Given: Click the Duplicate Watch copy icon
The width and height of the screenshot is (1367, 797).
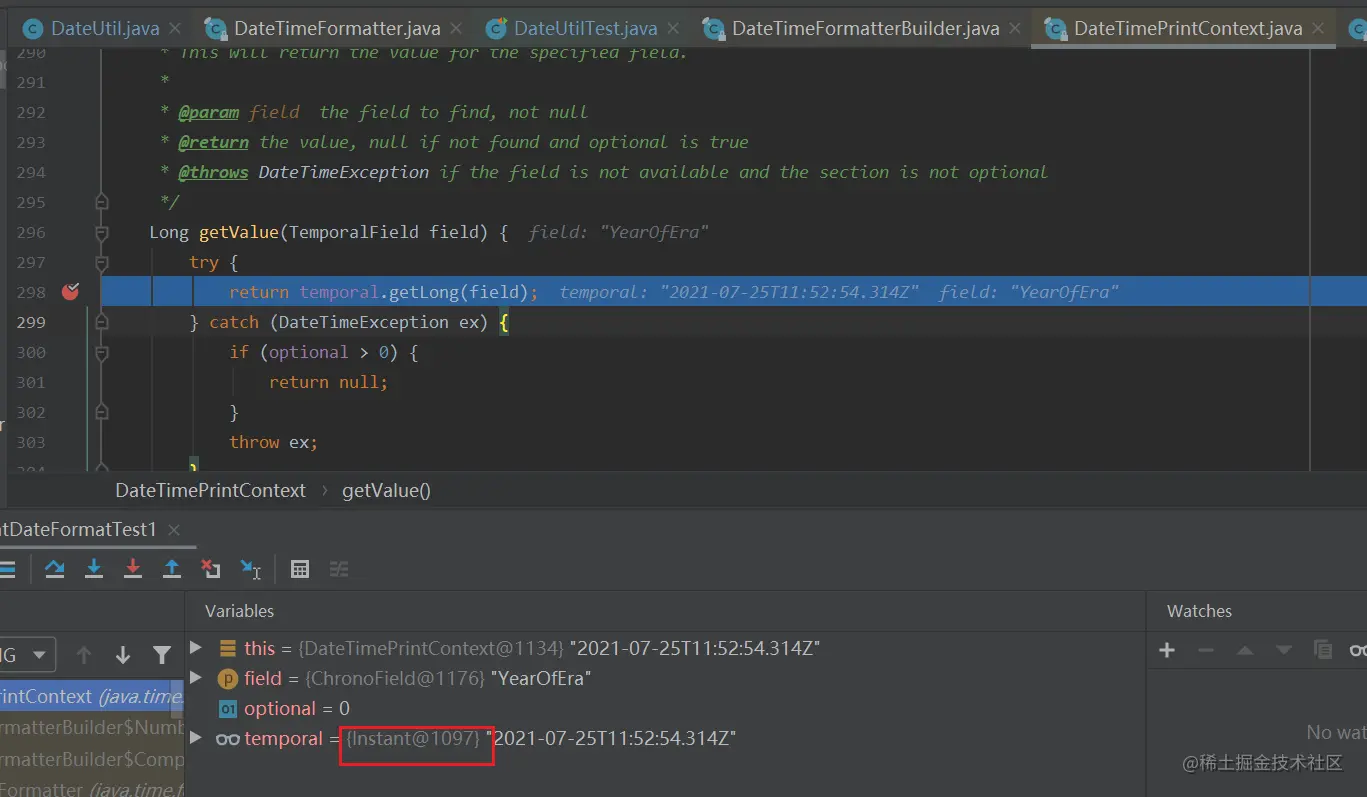Looking at the screenshot, I should click(x=1323, y=650).
